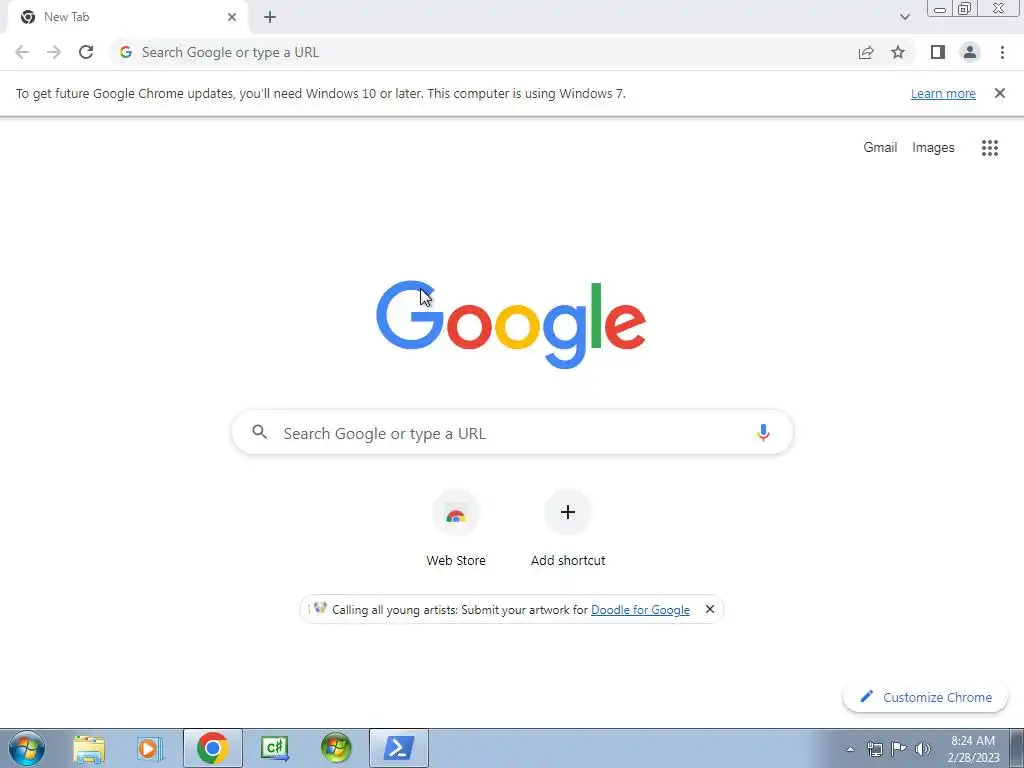1024x768 pixels.
Task: Show hidden system tray icons
Action: tap(850, 749)
